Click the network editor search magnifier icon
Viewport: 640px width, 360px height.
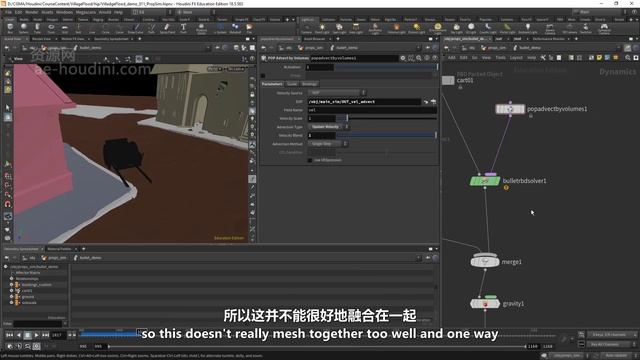point(628,58)
